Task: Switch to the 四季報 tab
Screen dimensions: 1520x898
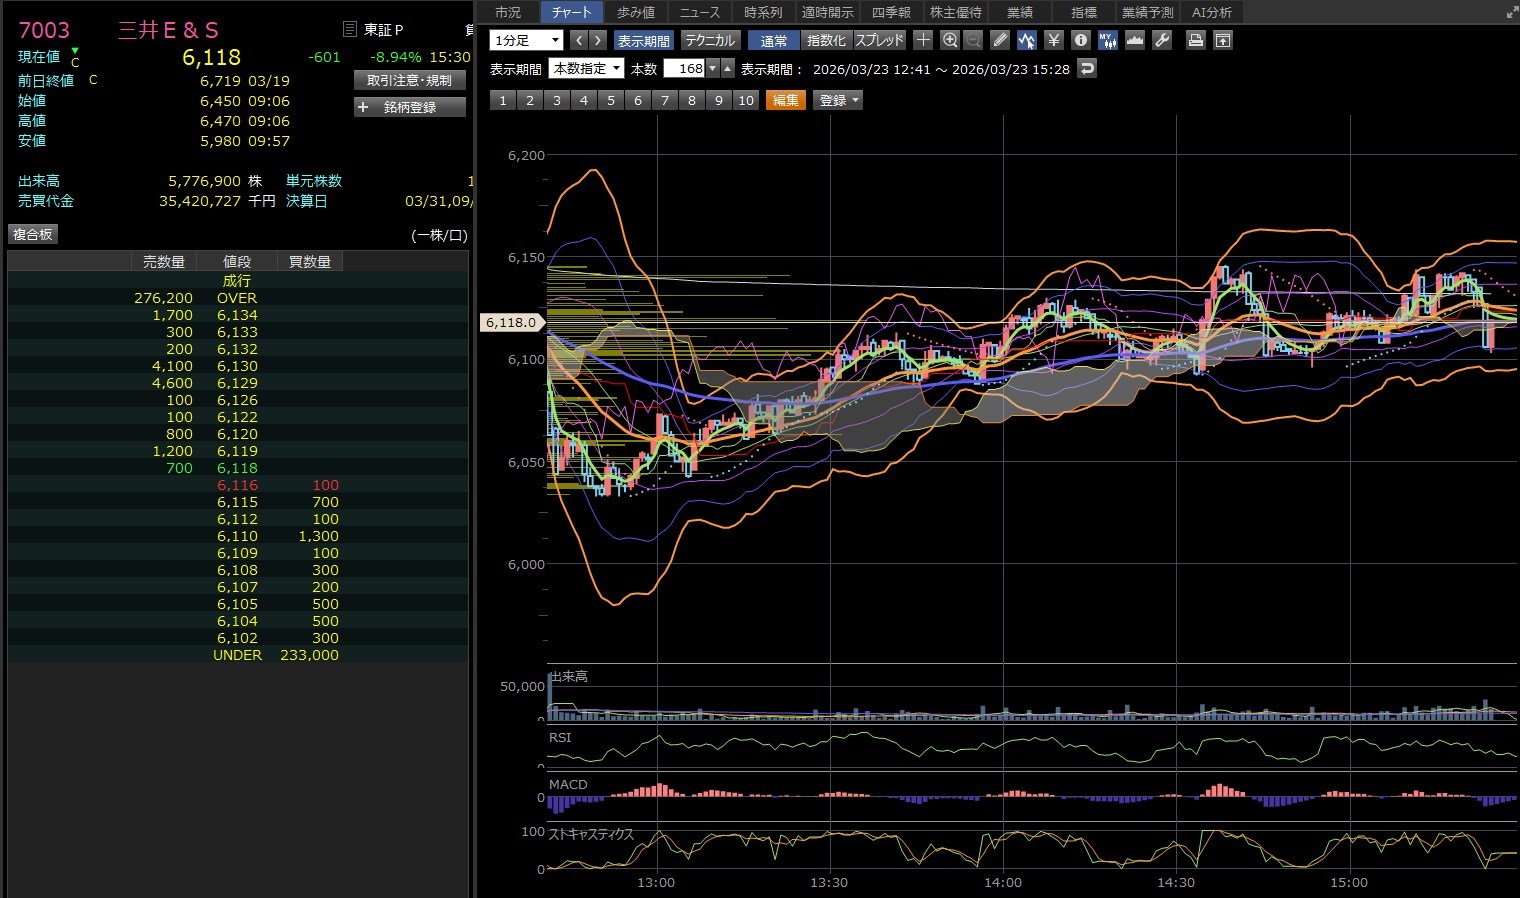Action: 891,12
